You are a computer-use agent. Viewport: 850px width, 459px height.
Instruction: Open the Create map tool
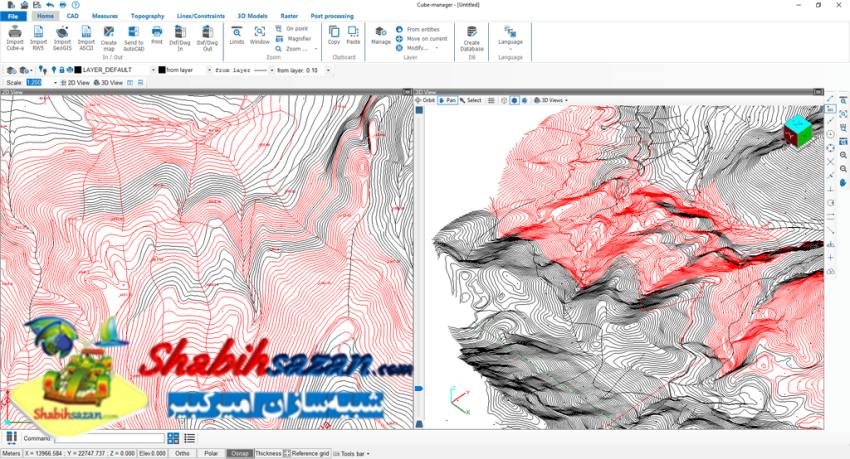tap(109, 37)
